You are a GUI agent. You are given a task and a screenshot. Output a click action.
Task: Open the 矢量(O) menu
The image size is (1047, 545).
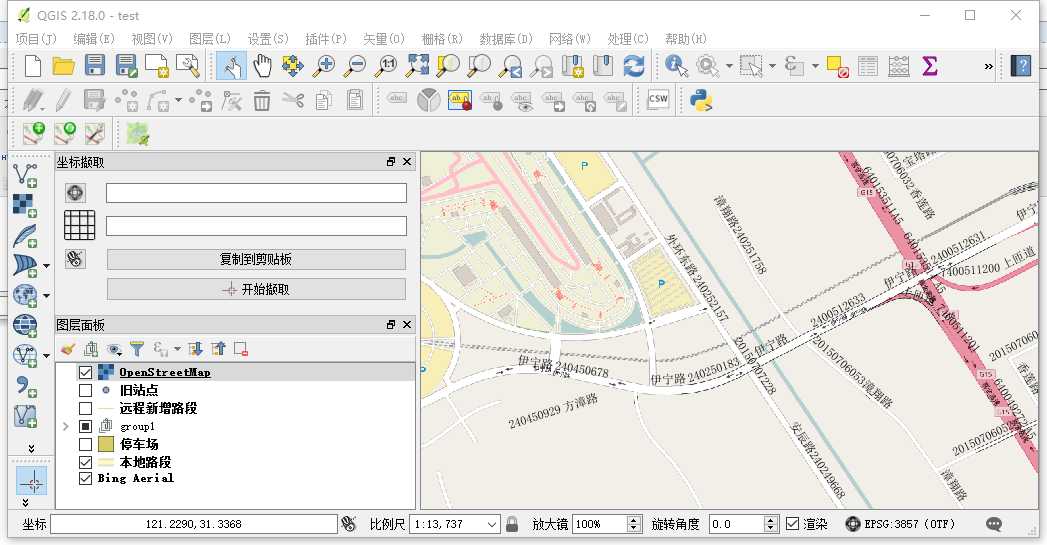[384, 39]
